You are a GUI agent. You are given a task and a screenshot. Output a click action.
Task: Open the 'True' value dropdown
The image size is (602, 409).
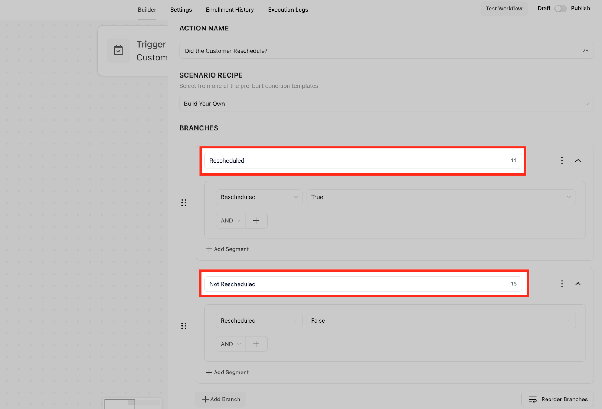(x=441, y=197)
